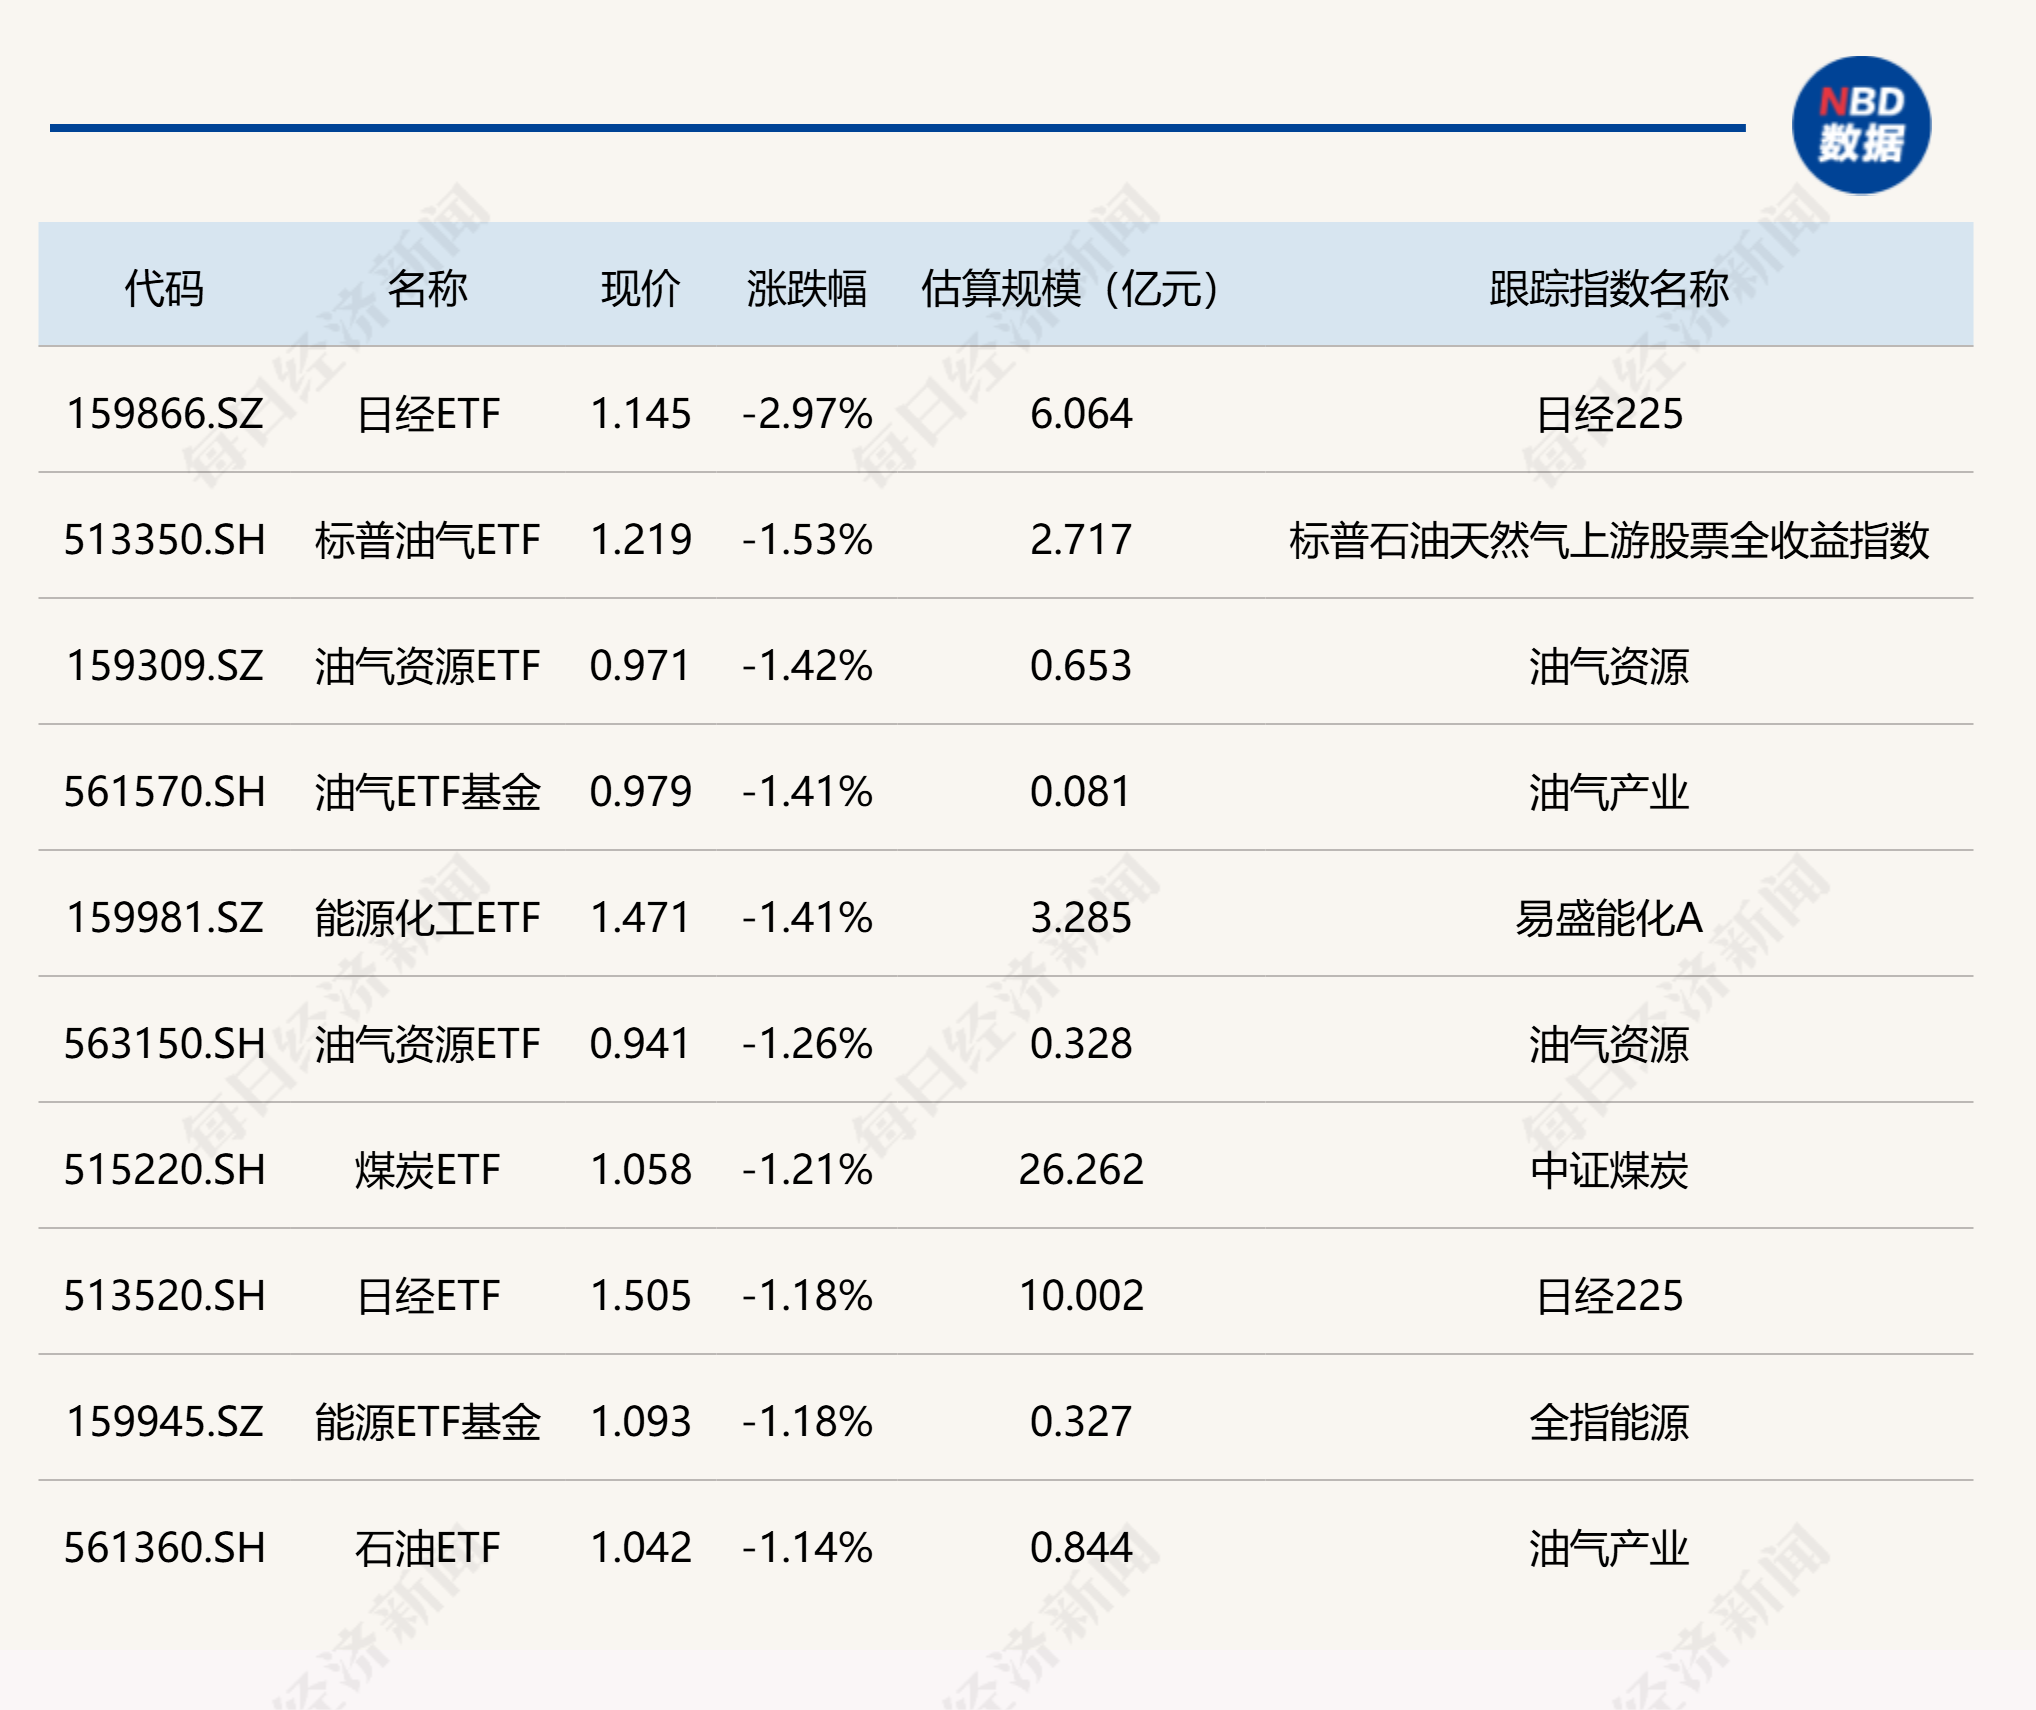Click the 名称 column header

[x=427, y=289]
